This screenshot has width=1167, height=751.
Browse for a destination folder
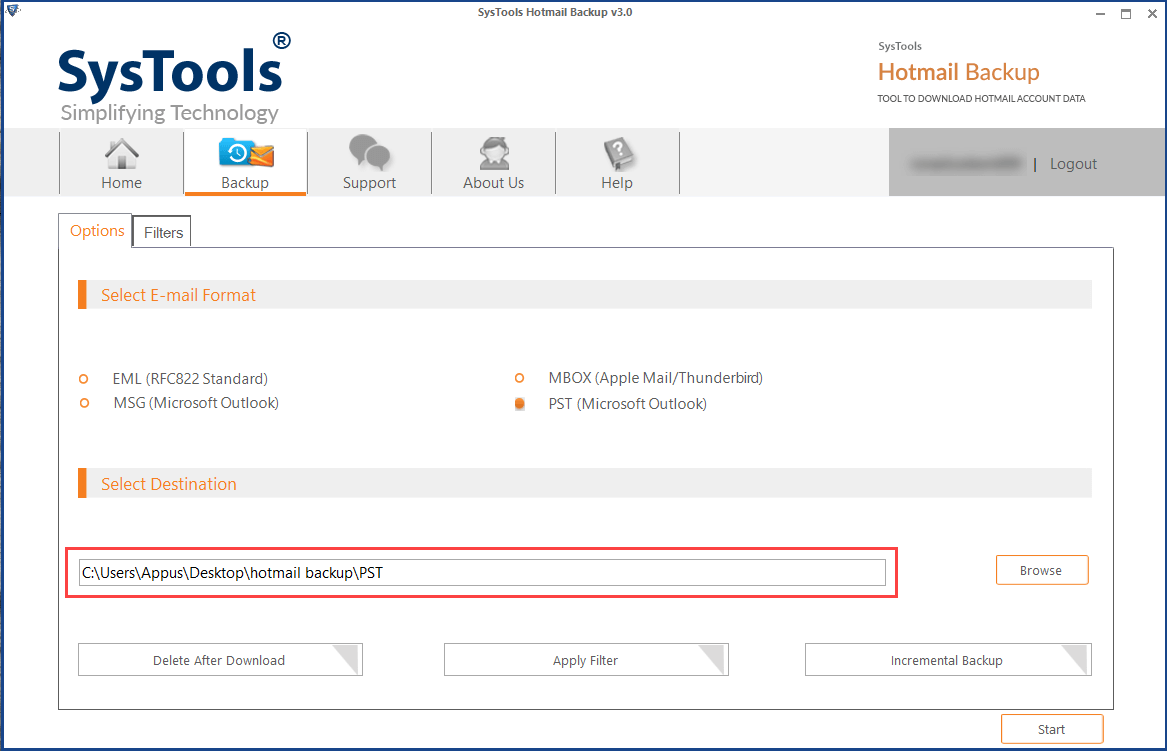pos(1042,570)
